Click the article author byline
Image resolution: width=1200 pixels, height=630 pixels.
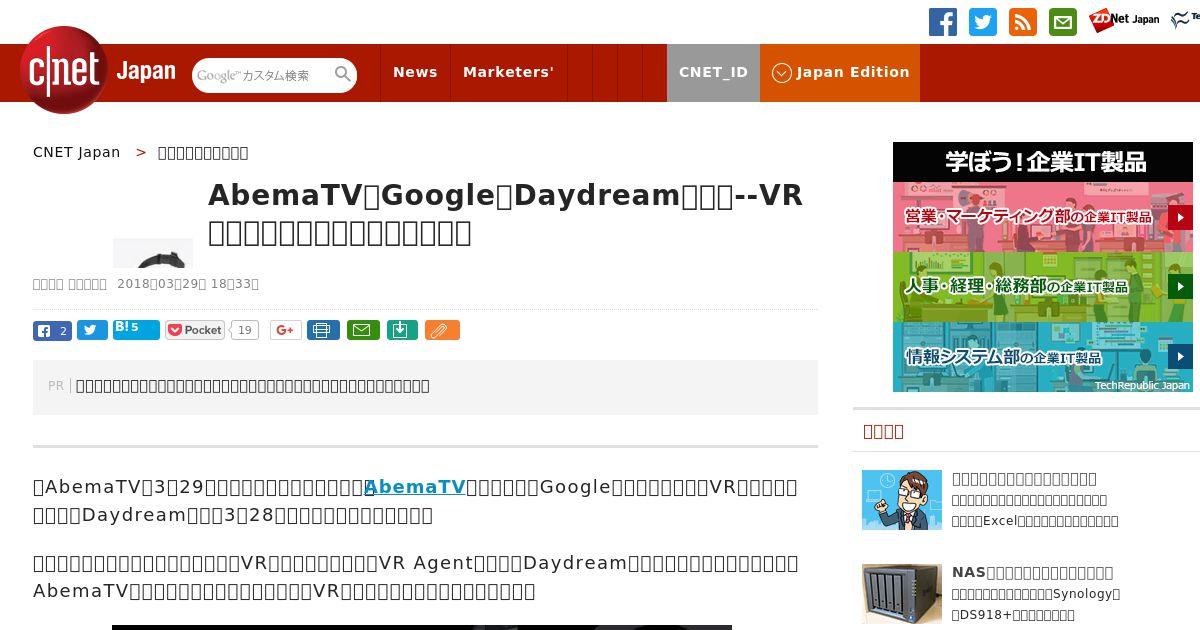click(x=70, y=283)
